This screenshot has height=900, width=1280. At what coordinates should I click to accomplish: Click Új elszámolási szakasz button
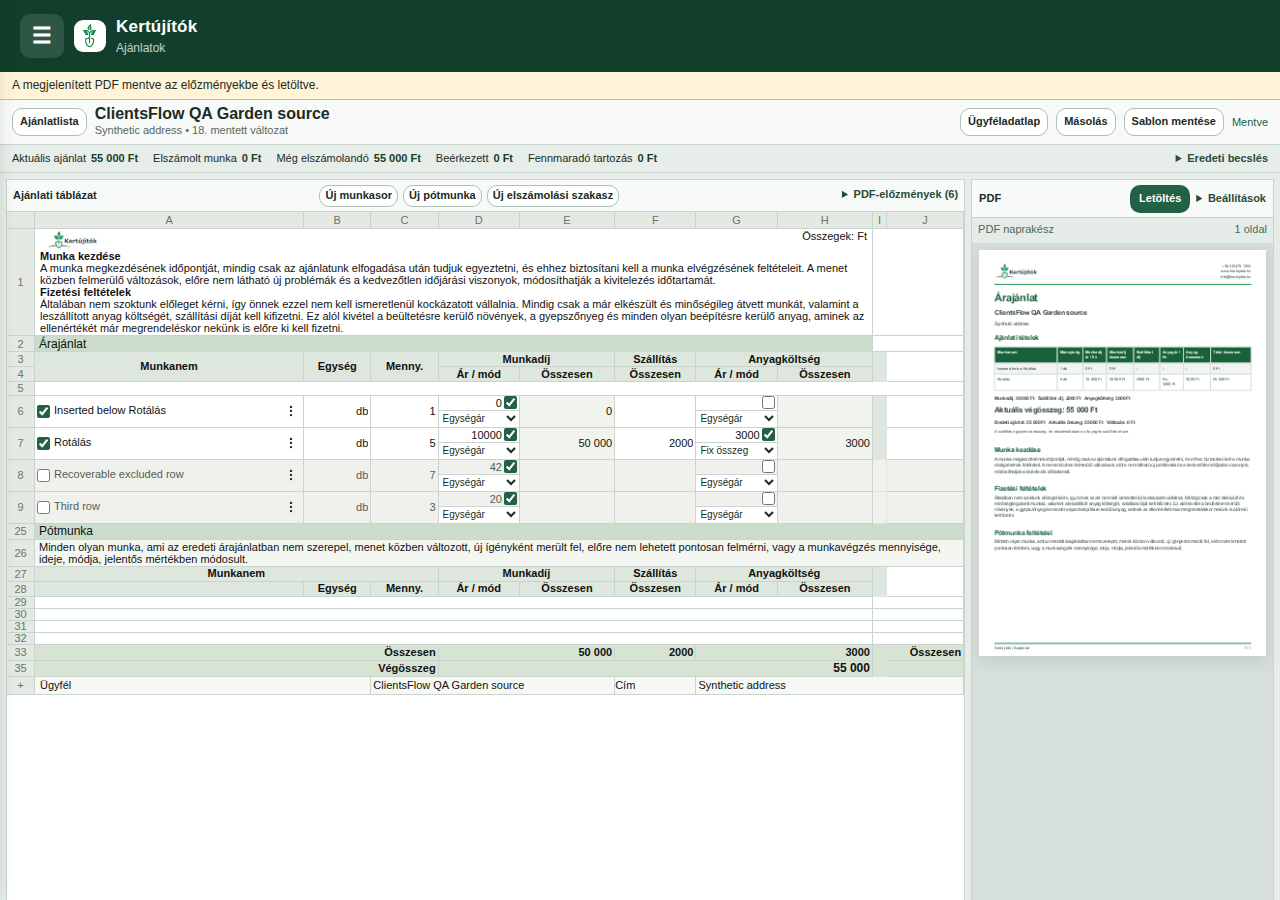pos(553,196)
